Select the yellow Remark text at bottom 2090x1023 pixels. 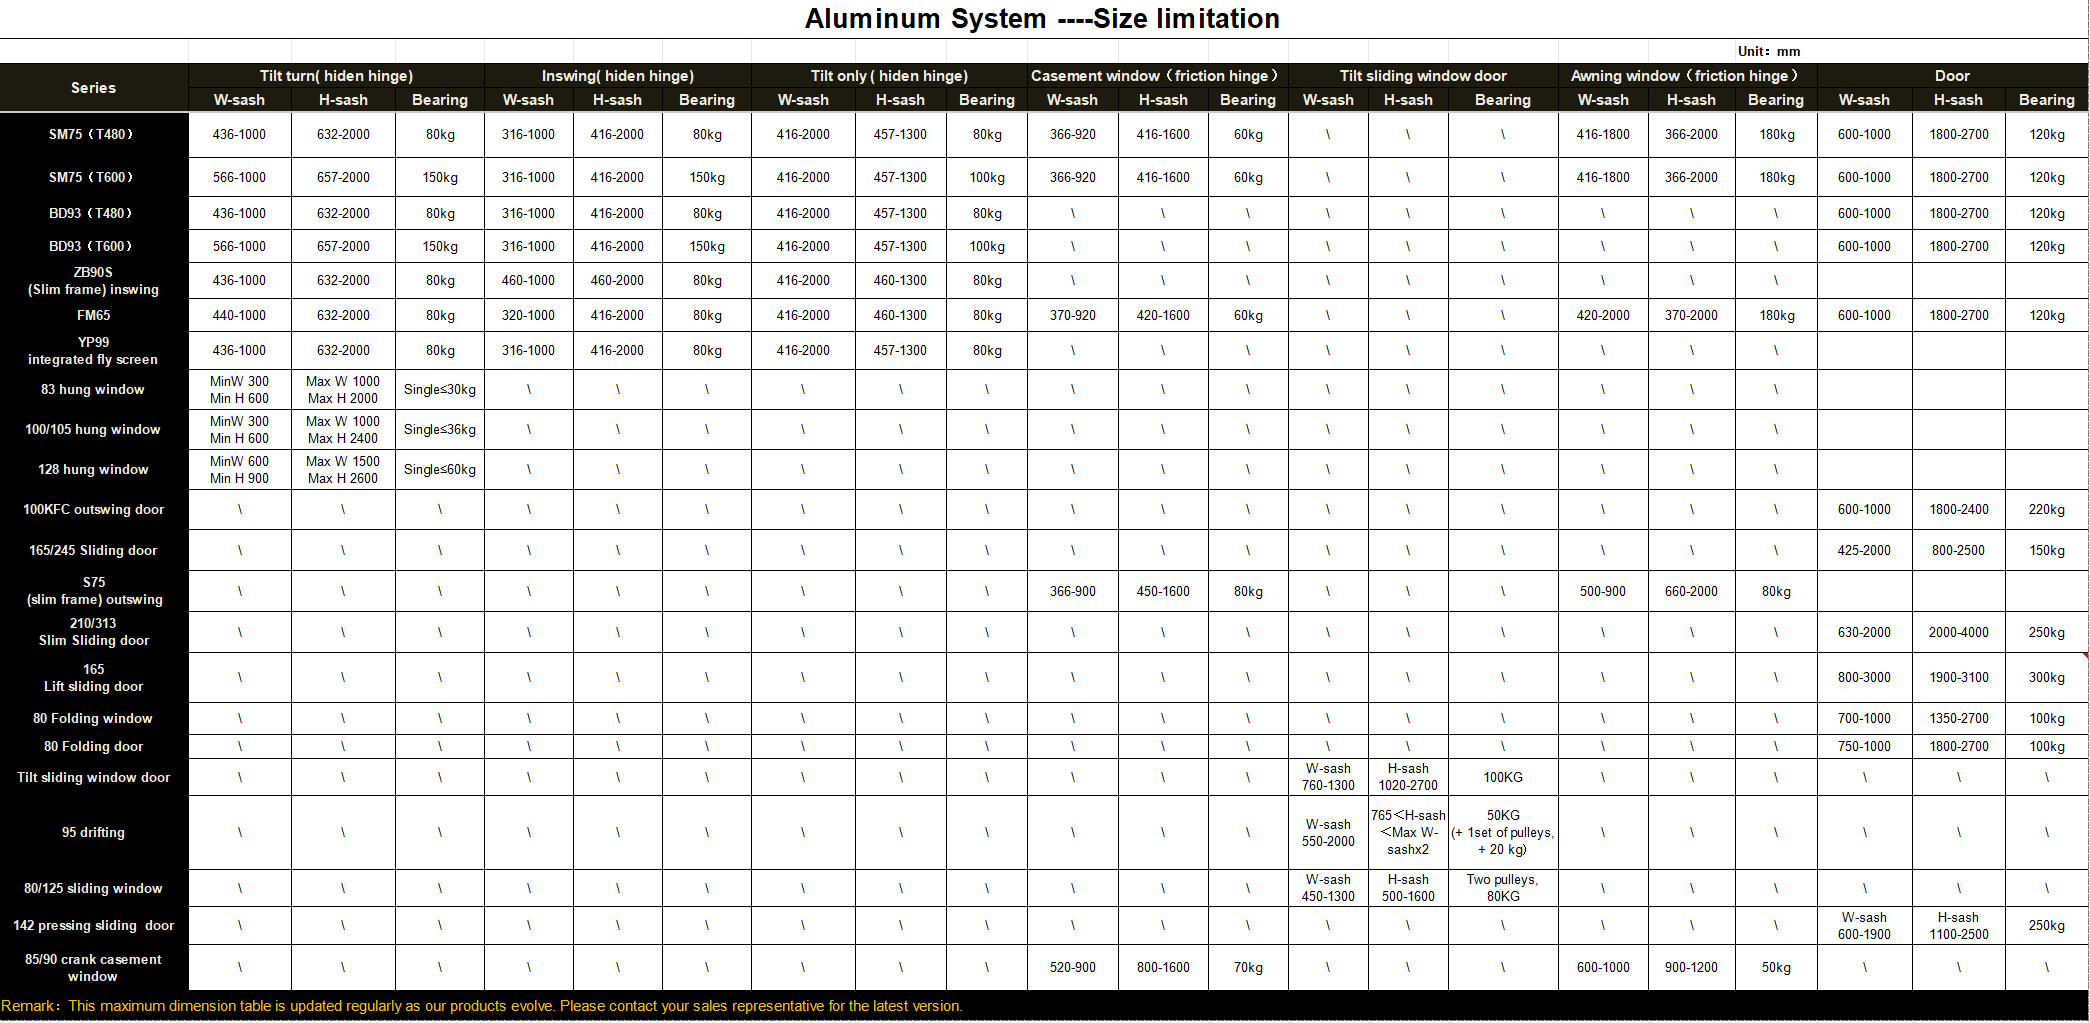(481, 1006)
